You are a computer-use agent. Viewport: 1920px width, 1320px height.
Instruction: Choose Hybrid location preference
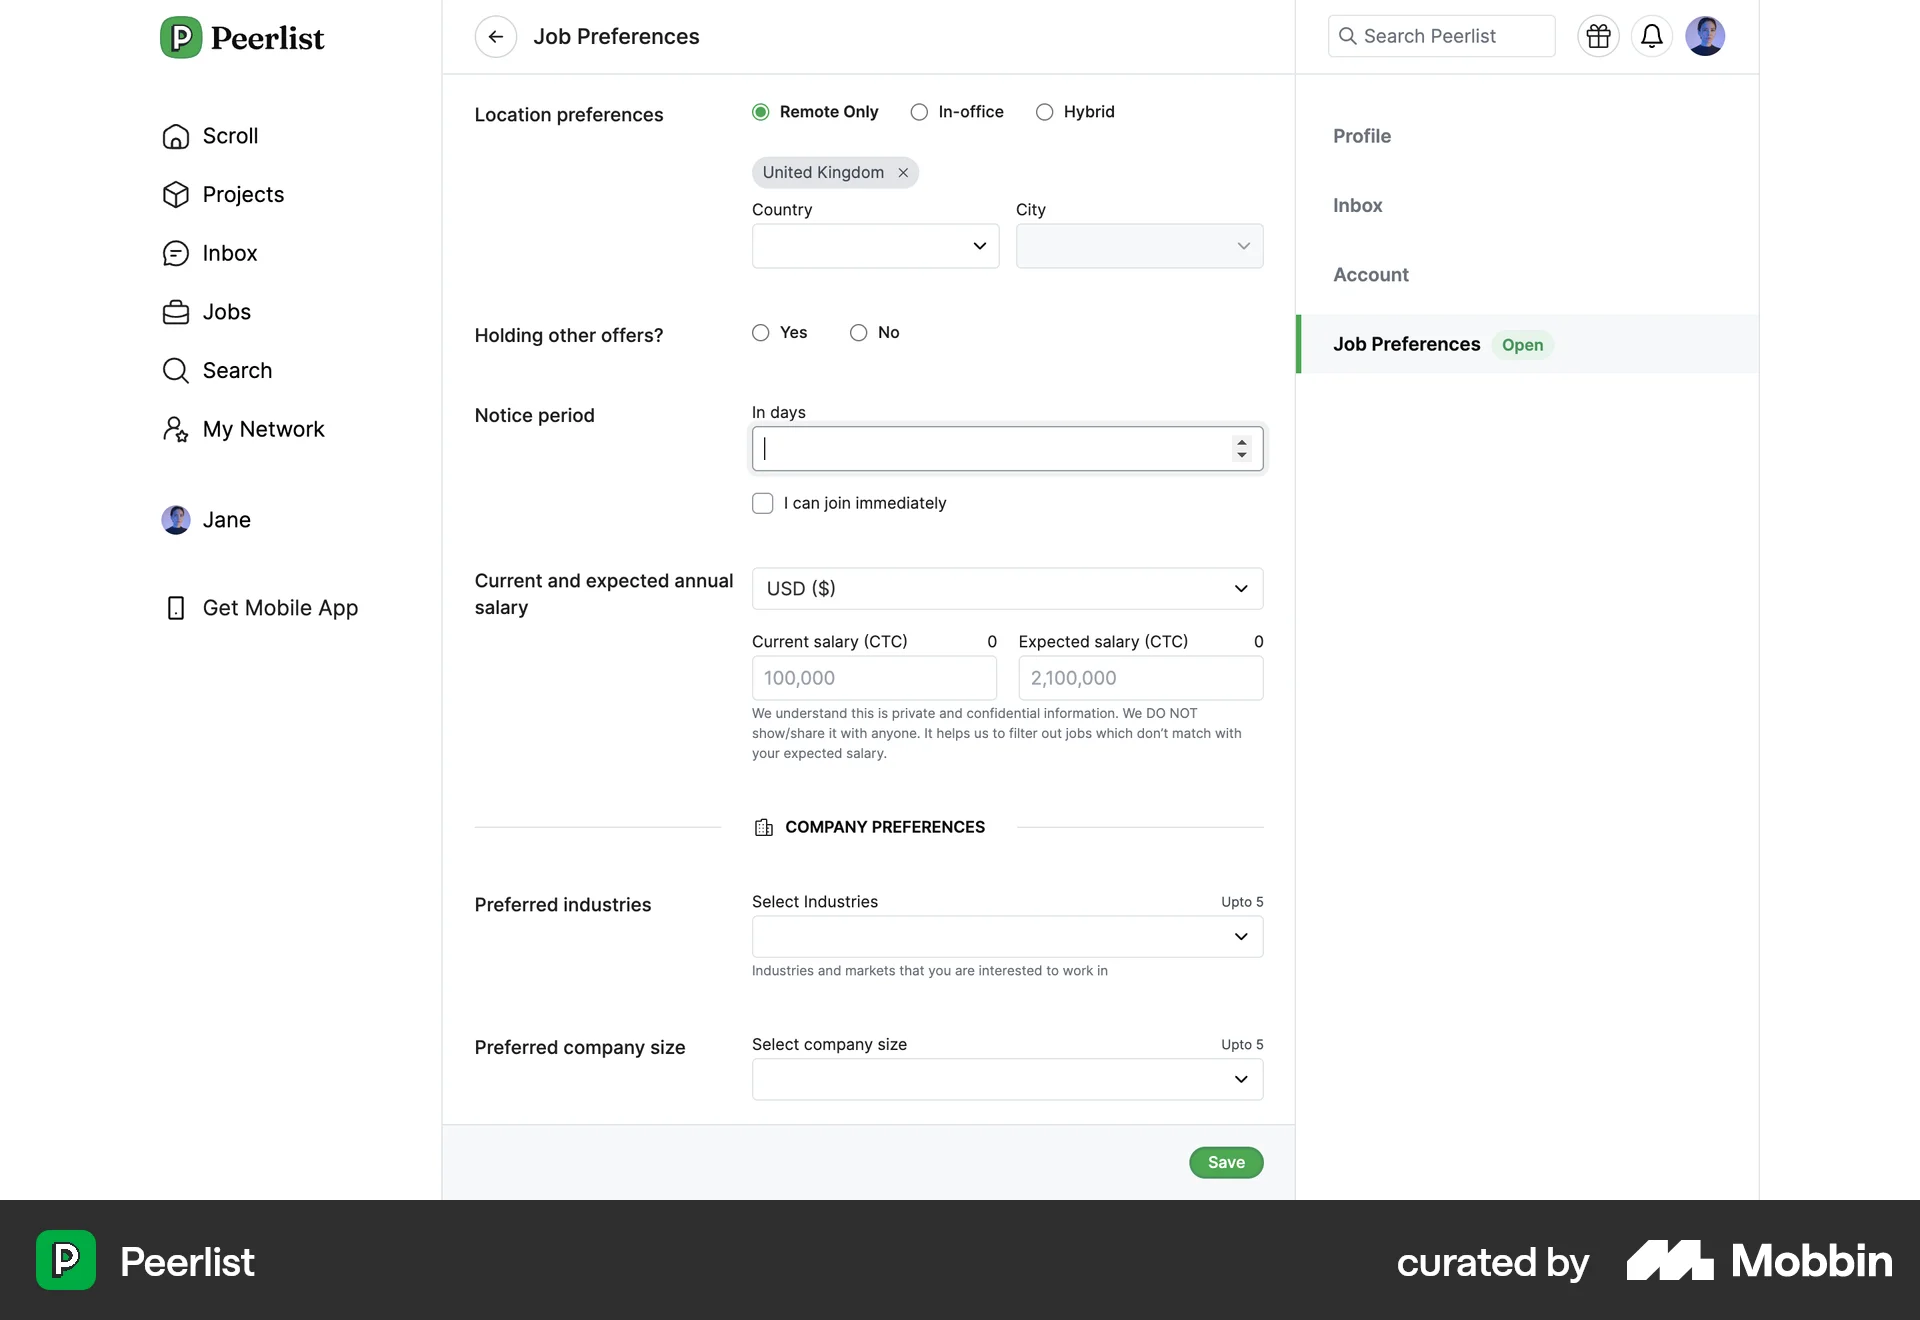point(1045,112)
